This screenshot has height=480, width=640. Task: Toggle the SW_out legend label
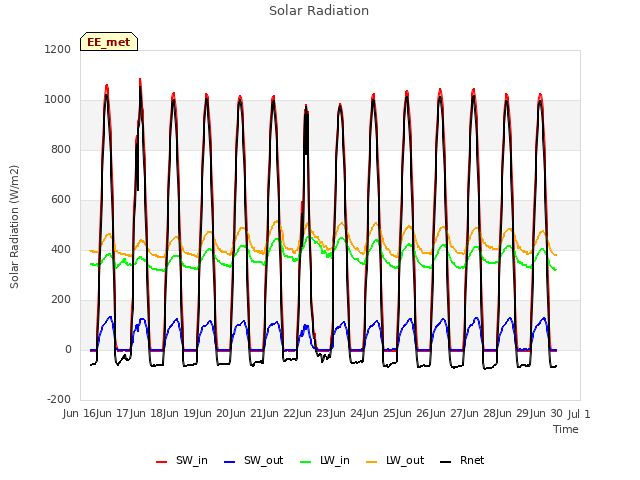point(264,460)
